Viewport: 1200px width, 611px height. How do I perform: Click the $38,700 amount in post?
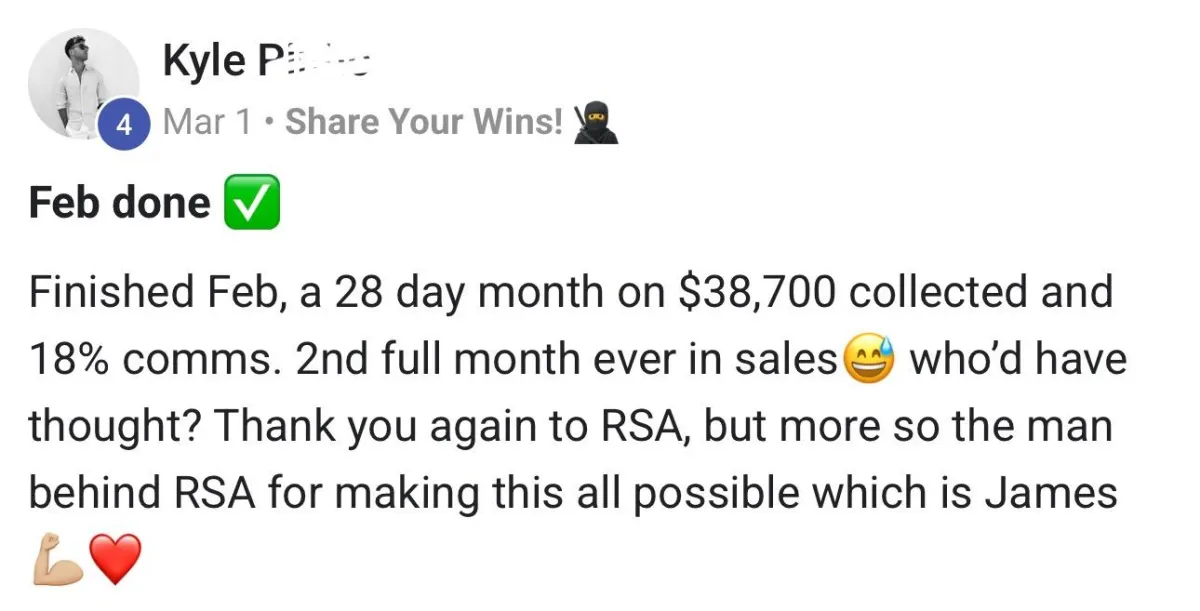click(756, 292)
